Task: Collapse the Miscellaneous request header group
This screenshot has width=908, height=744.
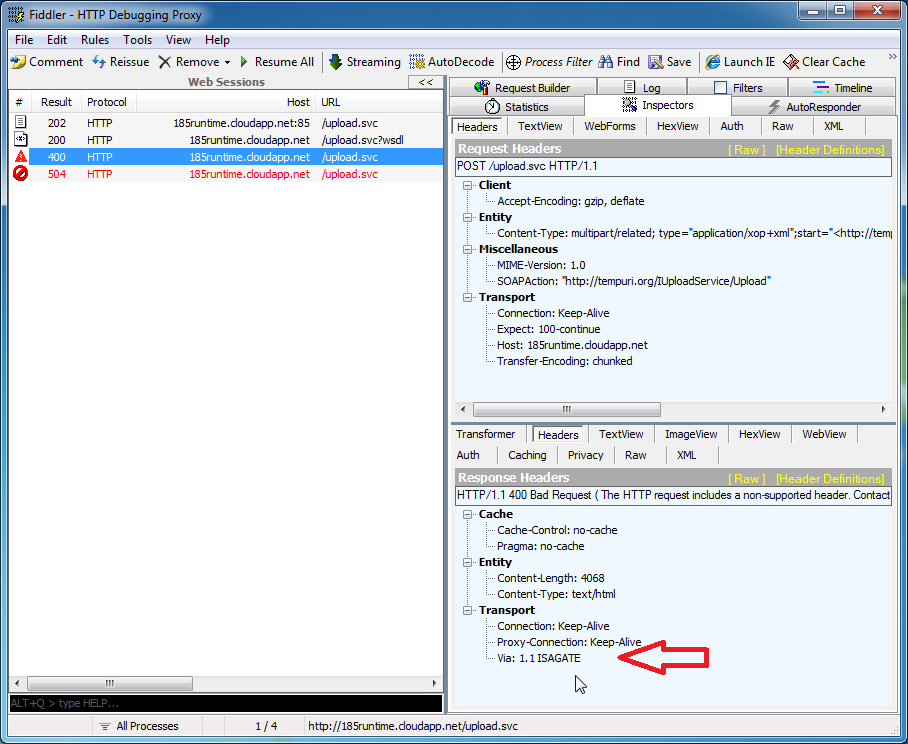Action: point(469,249)
